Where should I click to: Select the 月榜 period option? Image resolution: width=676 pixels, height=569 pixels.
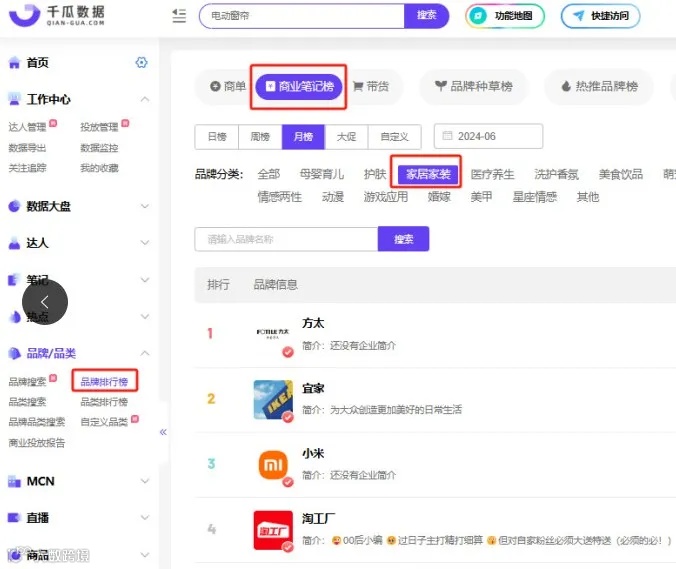tap(303, 137)
